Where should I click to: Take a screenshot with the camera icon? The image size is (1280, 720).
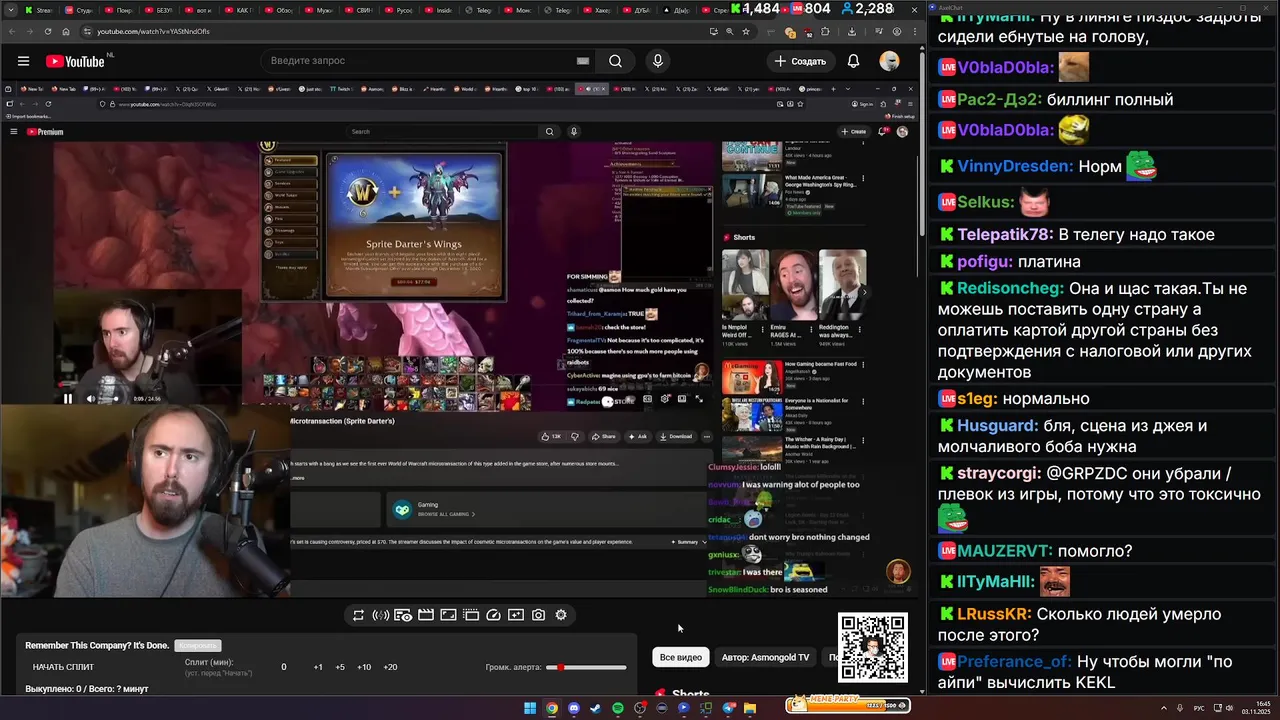pos(538,615)
